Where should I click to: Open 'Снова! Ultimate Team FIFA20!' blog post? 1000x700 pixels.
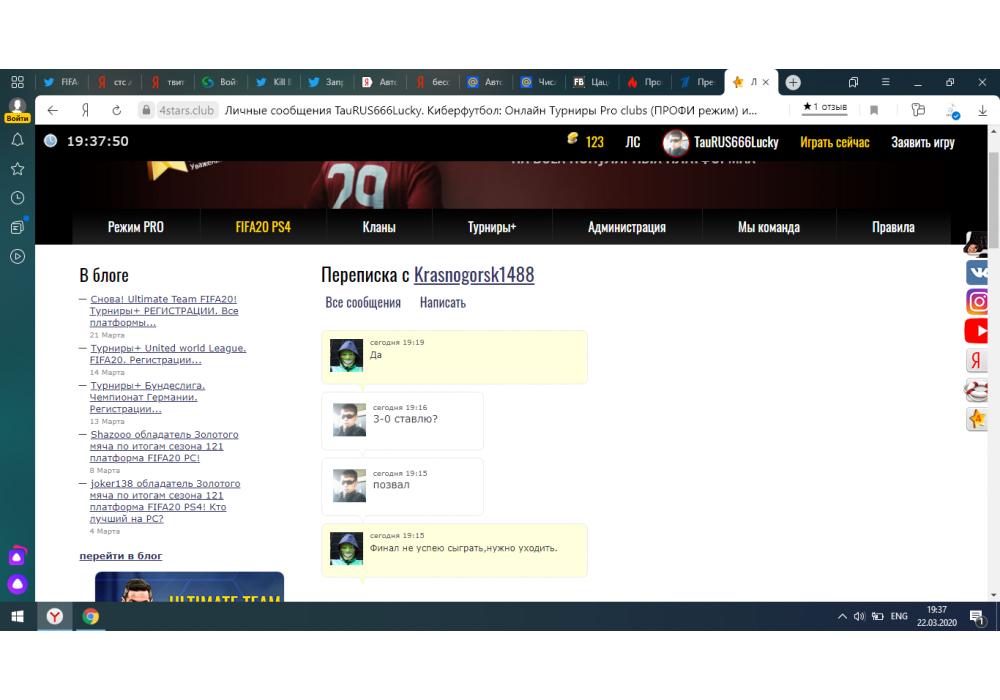coord(164,310)
